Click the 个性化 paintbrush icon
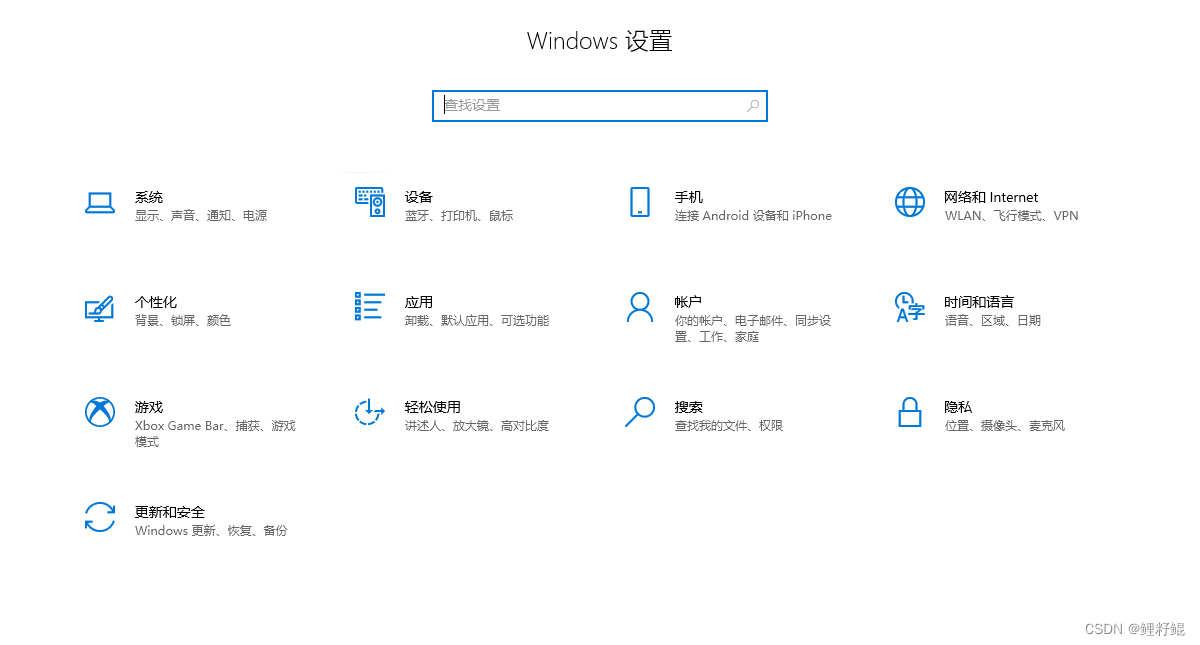 (x=99, y=308)
